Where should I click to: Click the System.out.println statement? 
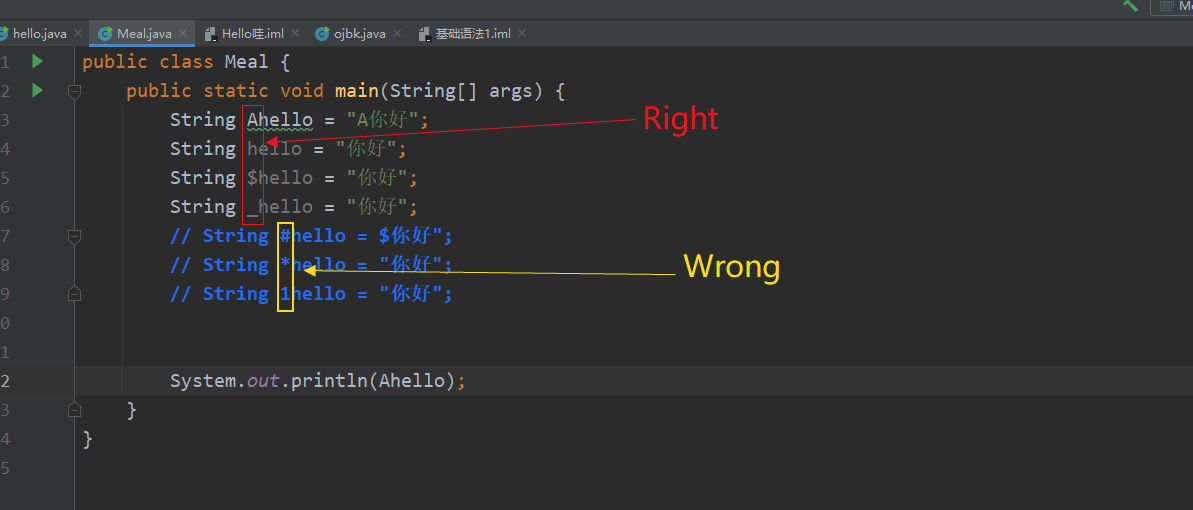pyautogui.click(x=317, y=380)
